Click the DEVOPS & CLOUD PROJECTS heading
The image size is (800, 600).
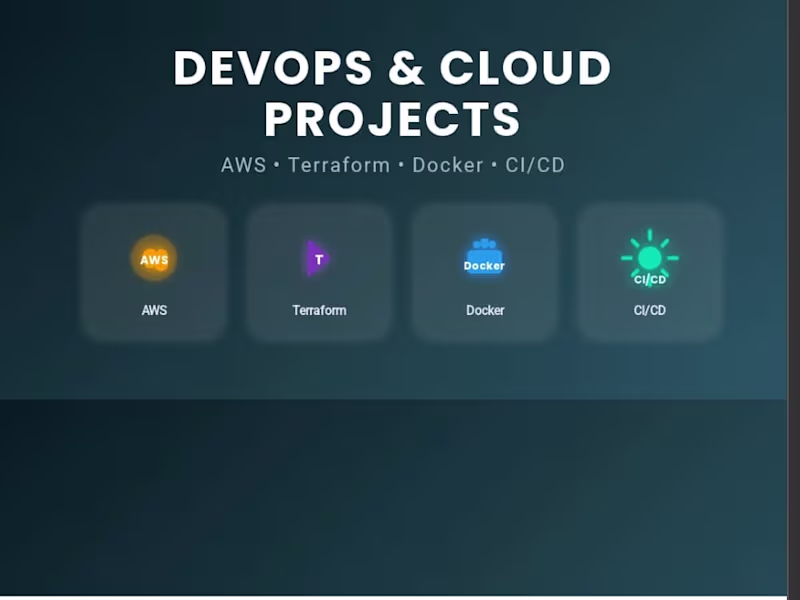click(x=393, y=94)
